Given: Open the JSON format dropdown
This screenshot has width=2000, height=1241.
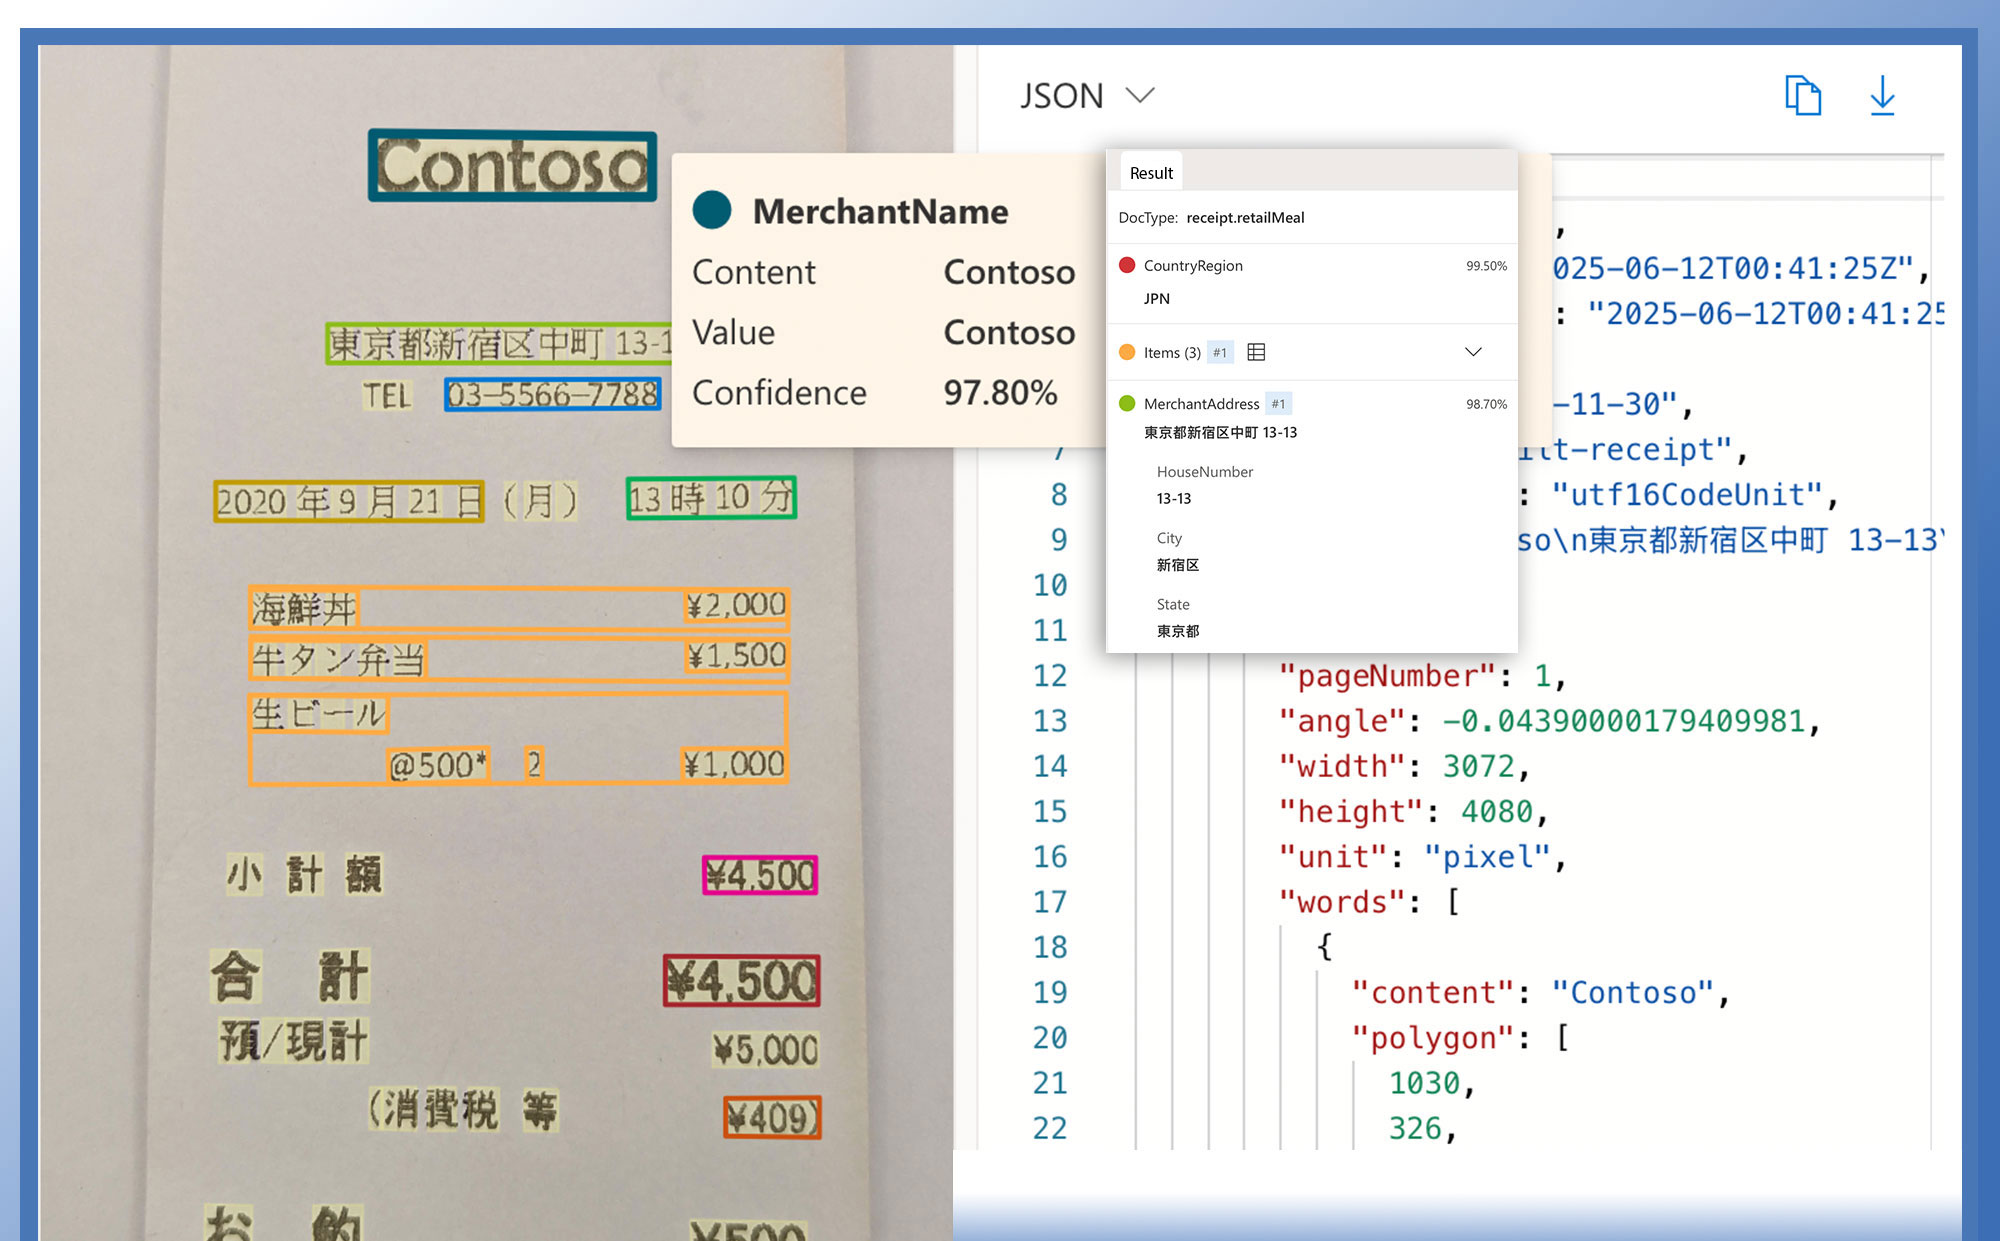Looking at the screenshot, I should [x=1088, y=96].
